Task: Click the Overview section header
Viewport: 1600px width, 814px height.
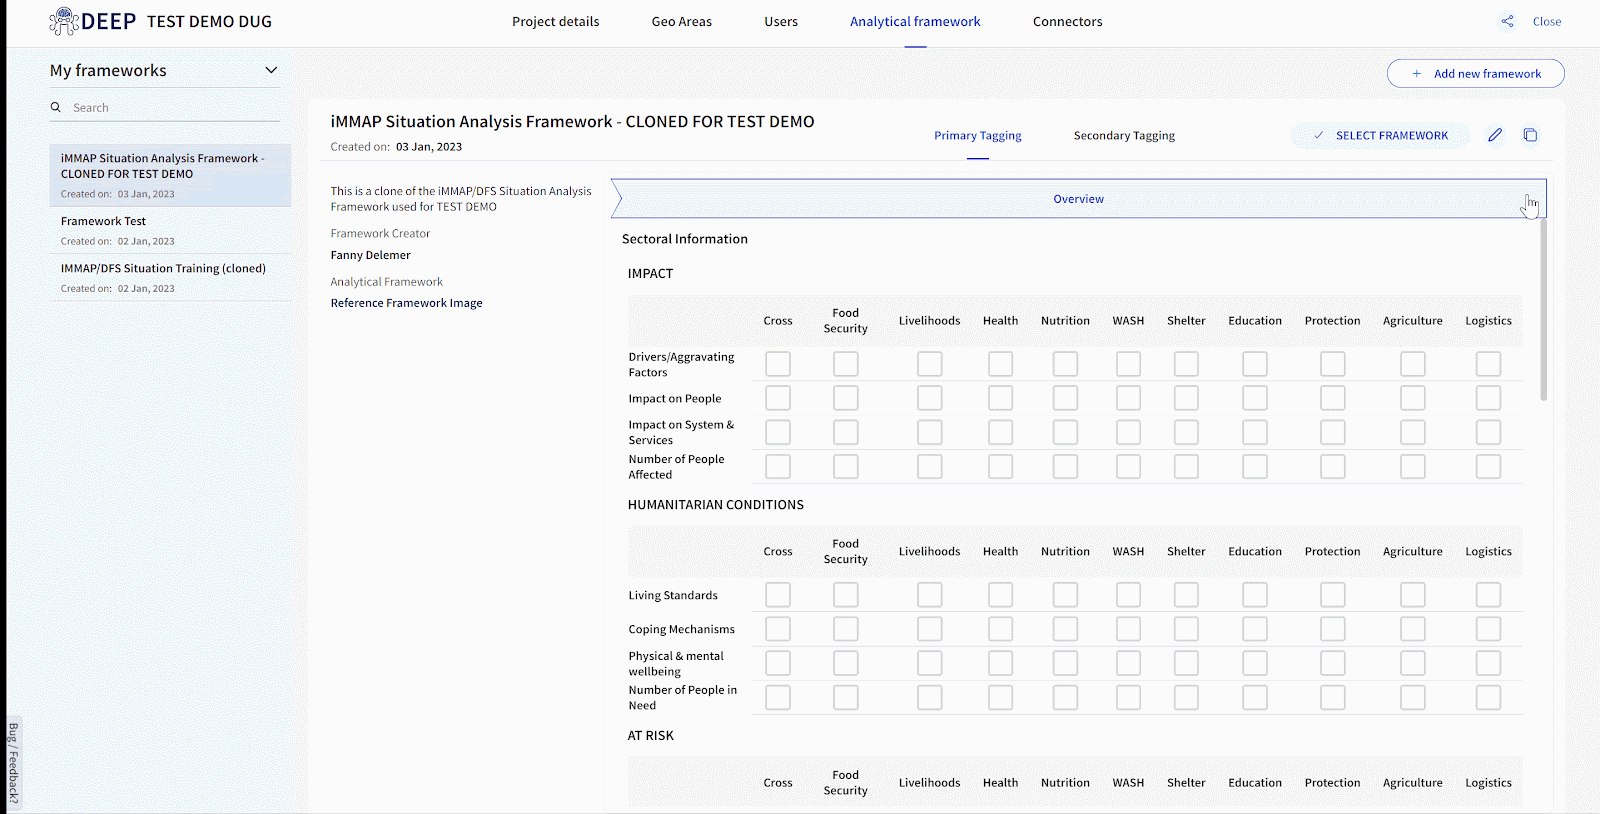Action: (x=1078, y=199)
